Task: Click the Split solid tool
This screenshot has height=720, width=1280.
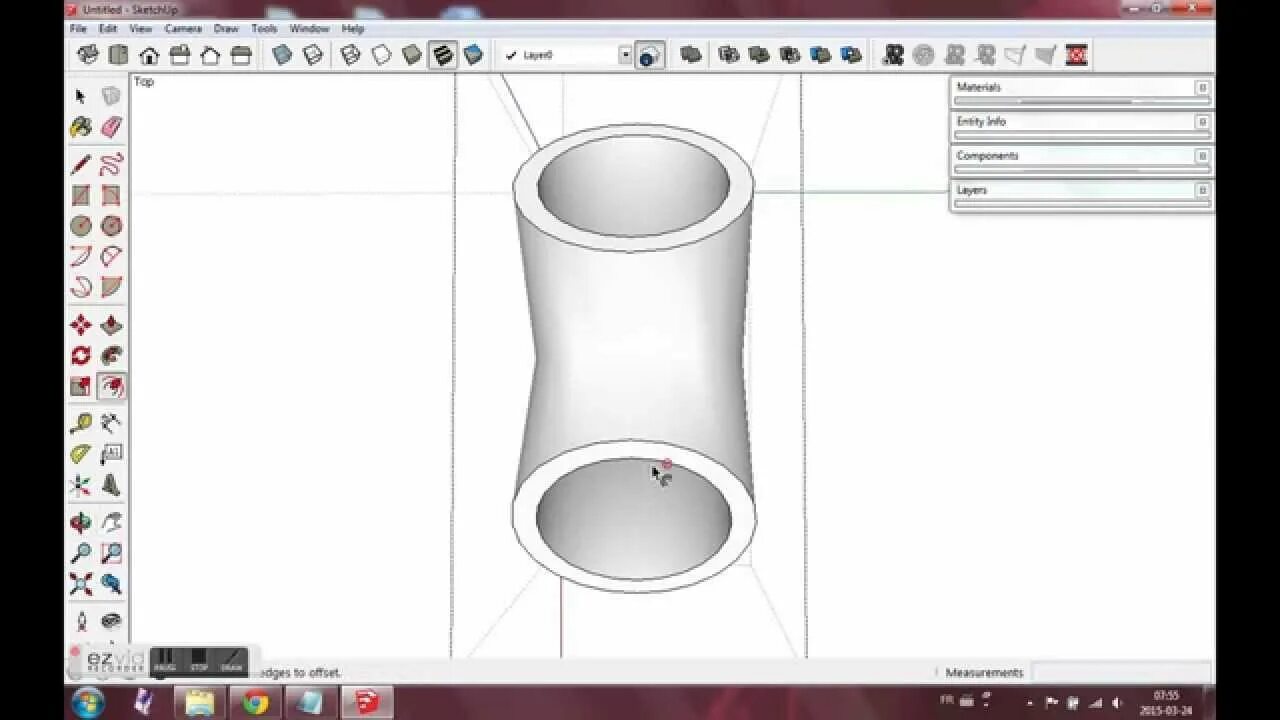Action: pyautogui.click(x=851, y=55)
